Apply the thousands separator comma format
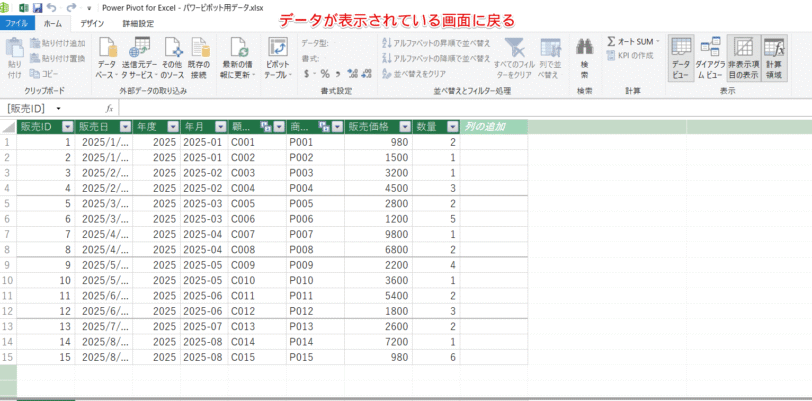The height and width of the screenshot is (401, 812). 338,74
